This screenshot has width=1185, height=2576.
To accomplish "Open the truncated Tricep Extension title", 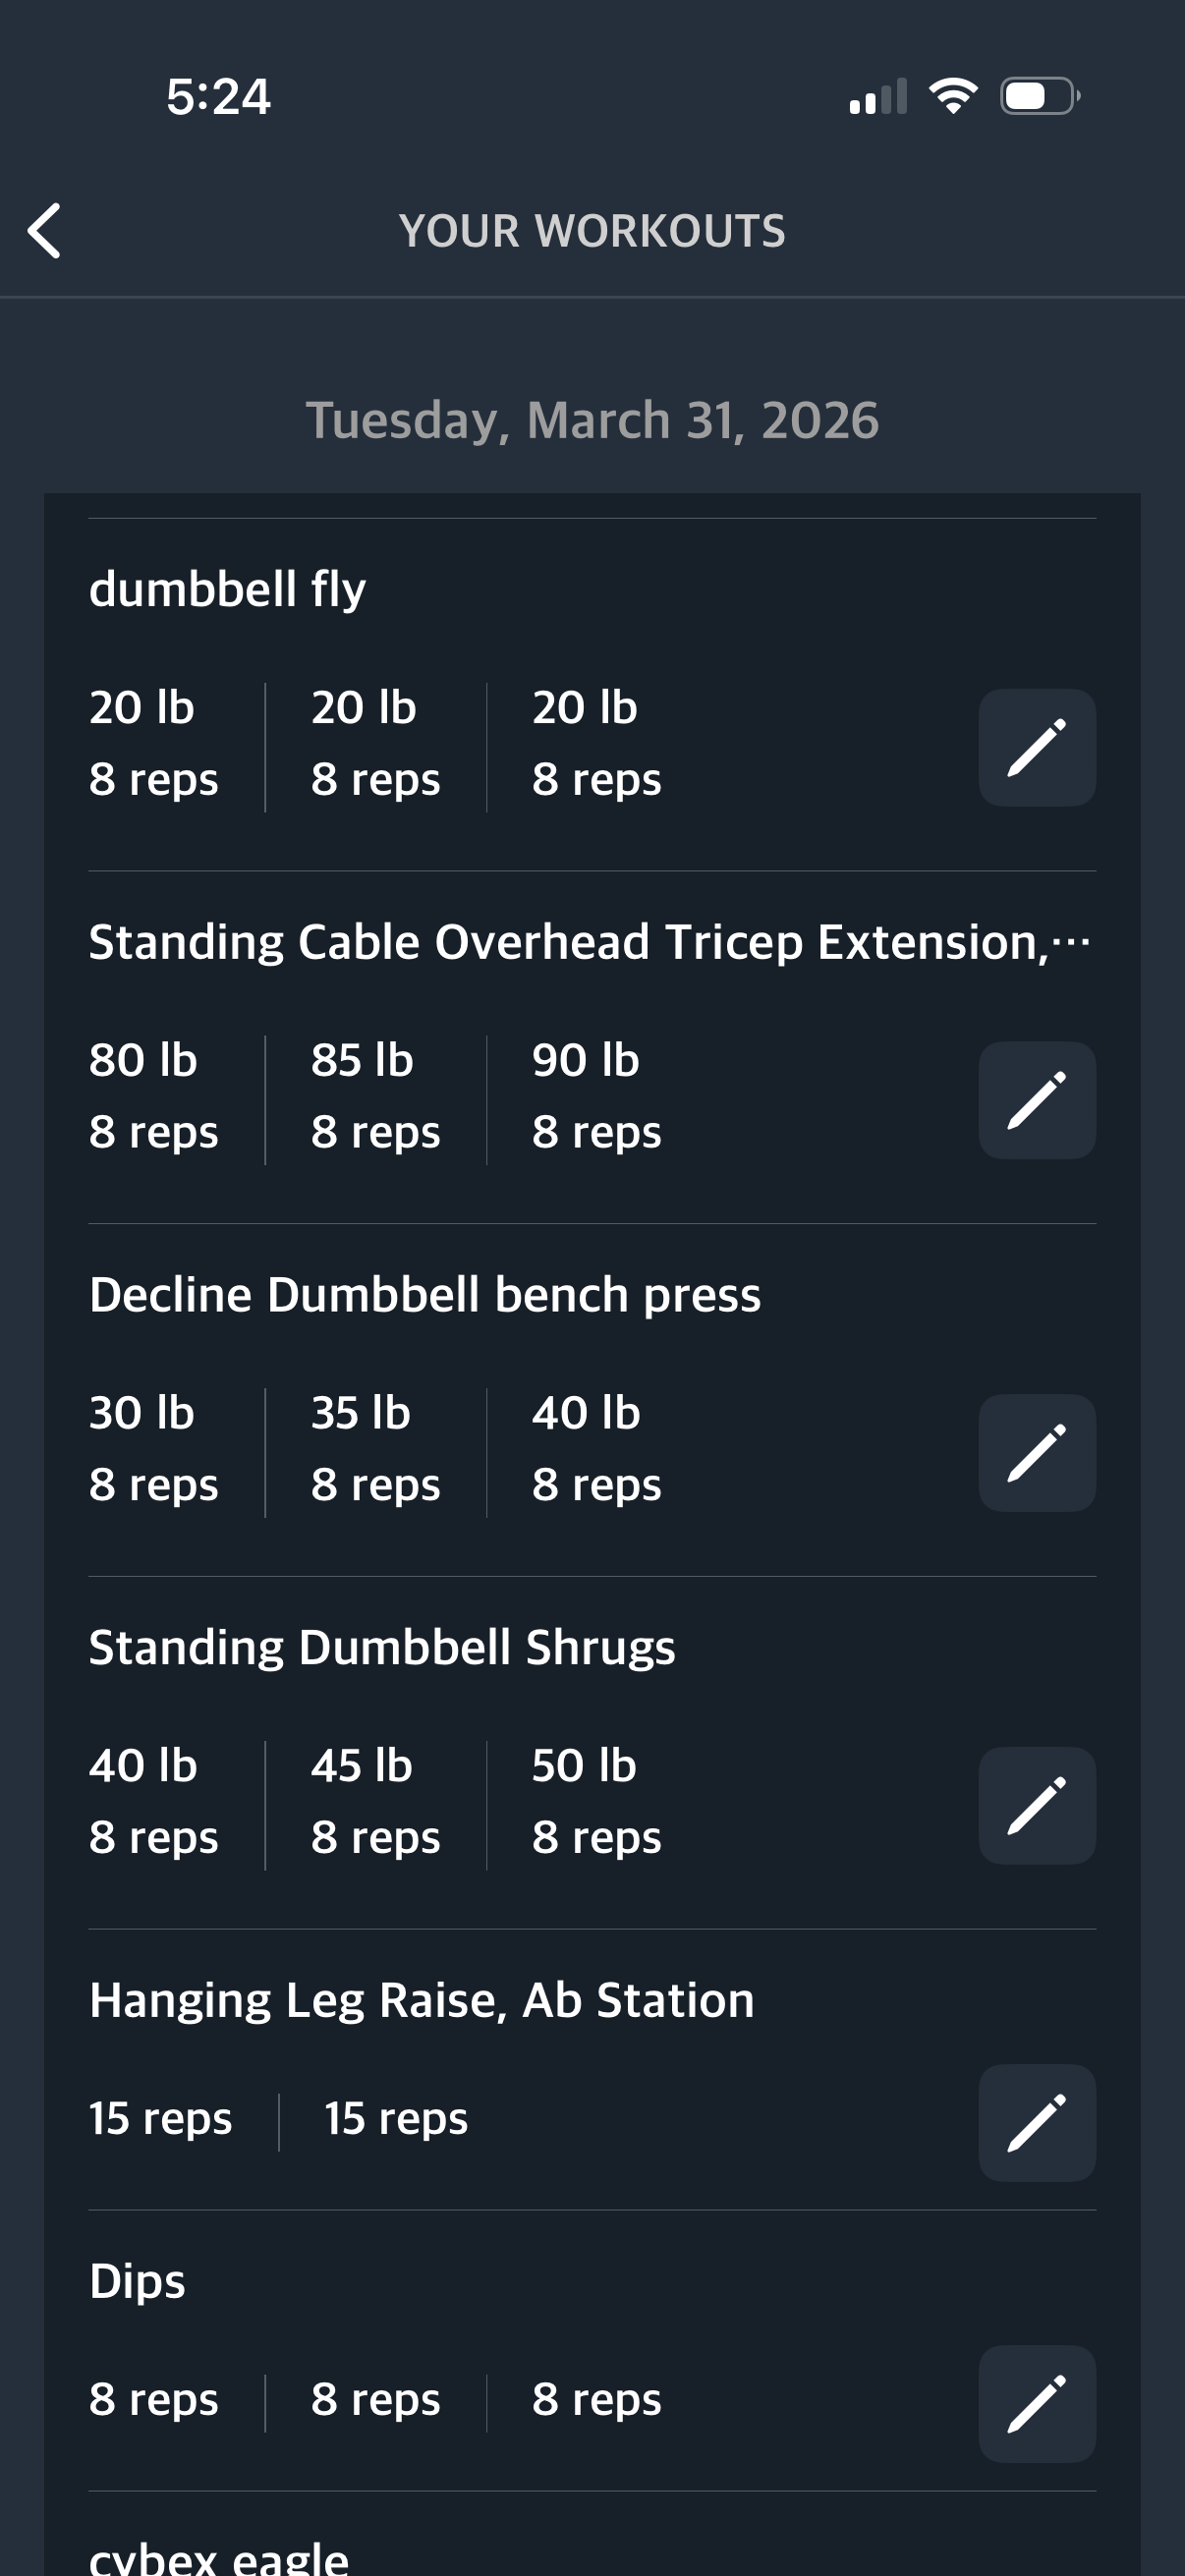I will tap(589, 942).
